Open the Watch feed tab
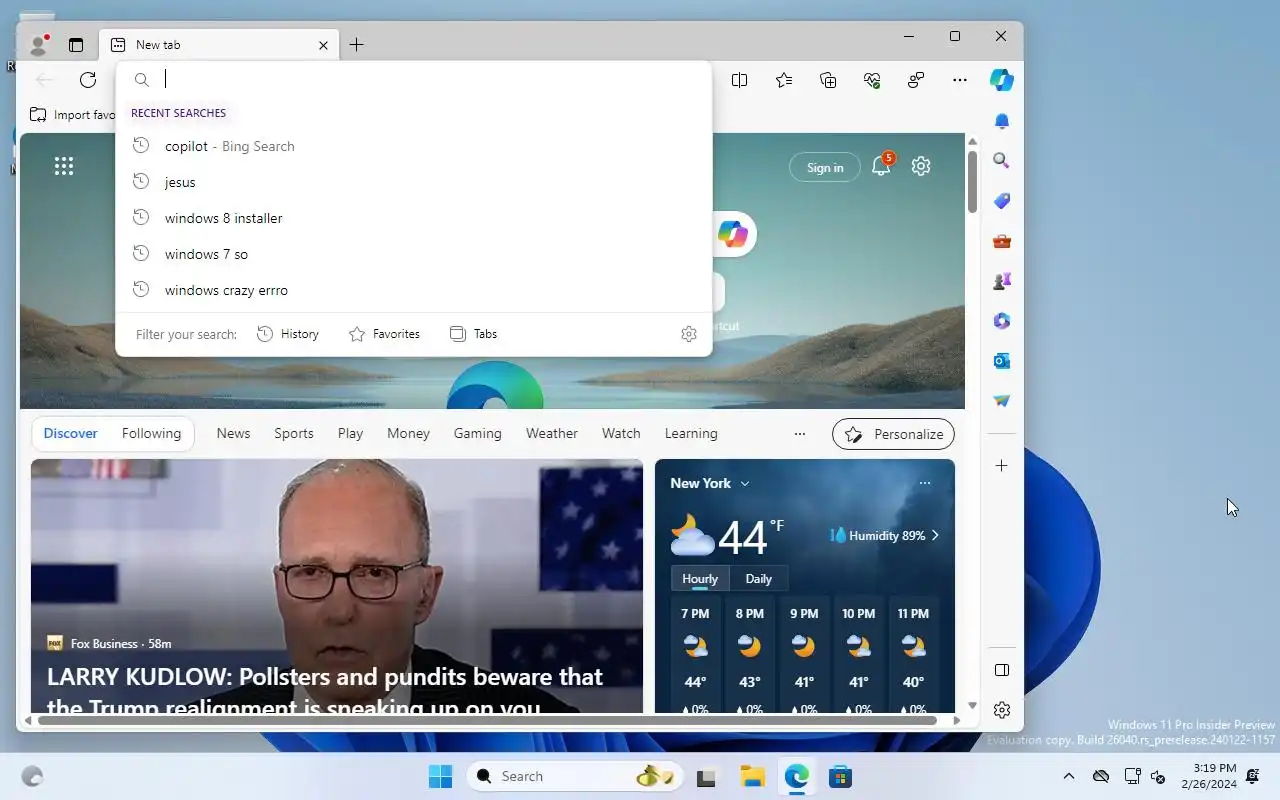This screenshot has height=800, width=1280. 621,434
